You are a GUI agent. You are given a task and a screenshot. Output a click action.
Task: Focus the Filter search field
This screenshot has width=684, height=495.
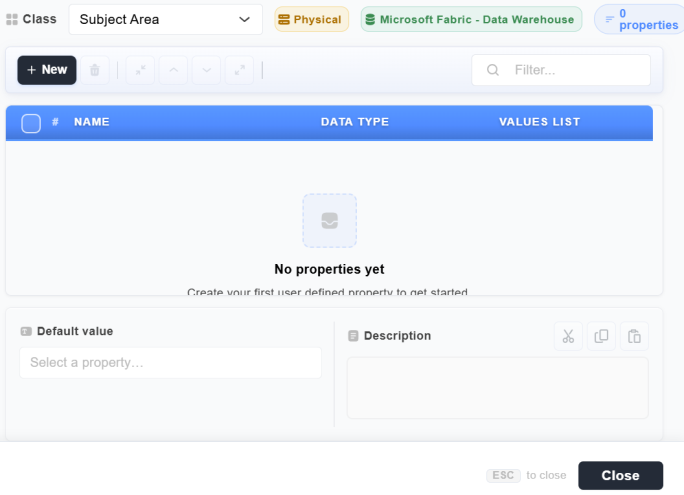pos(561,70)
